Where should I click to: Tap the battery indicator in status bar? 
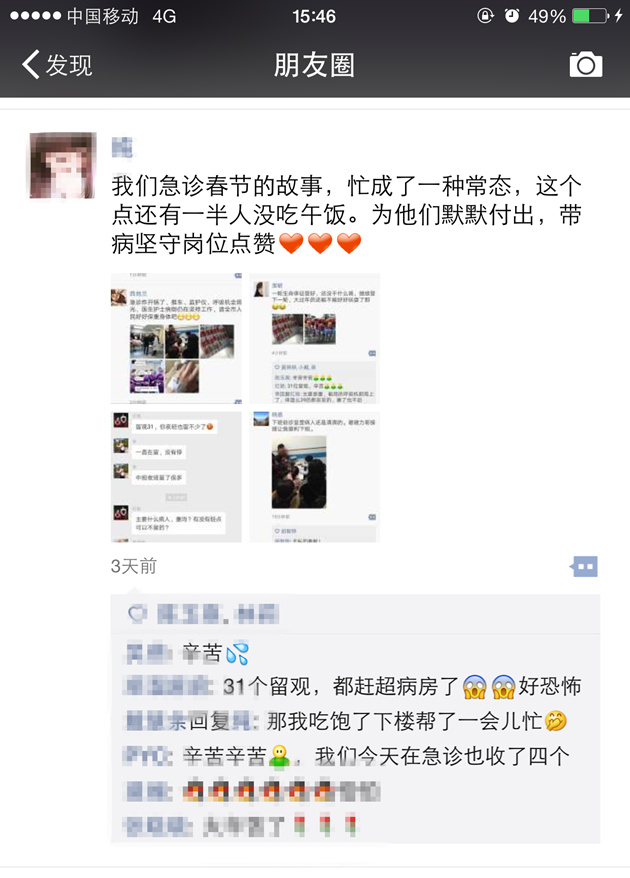pyautogui.click(x=590, y=16)
